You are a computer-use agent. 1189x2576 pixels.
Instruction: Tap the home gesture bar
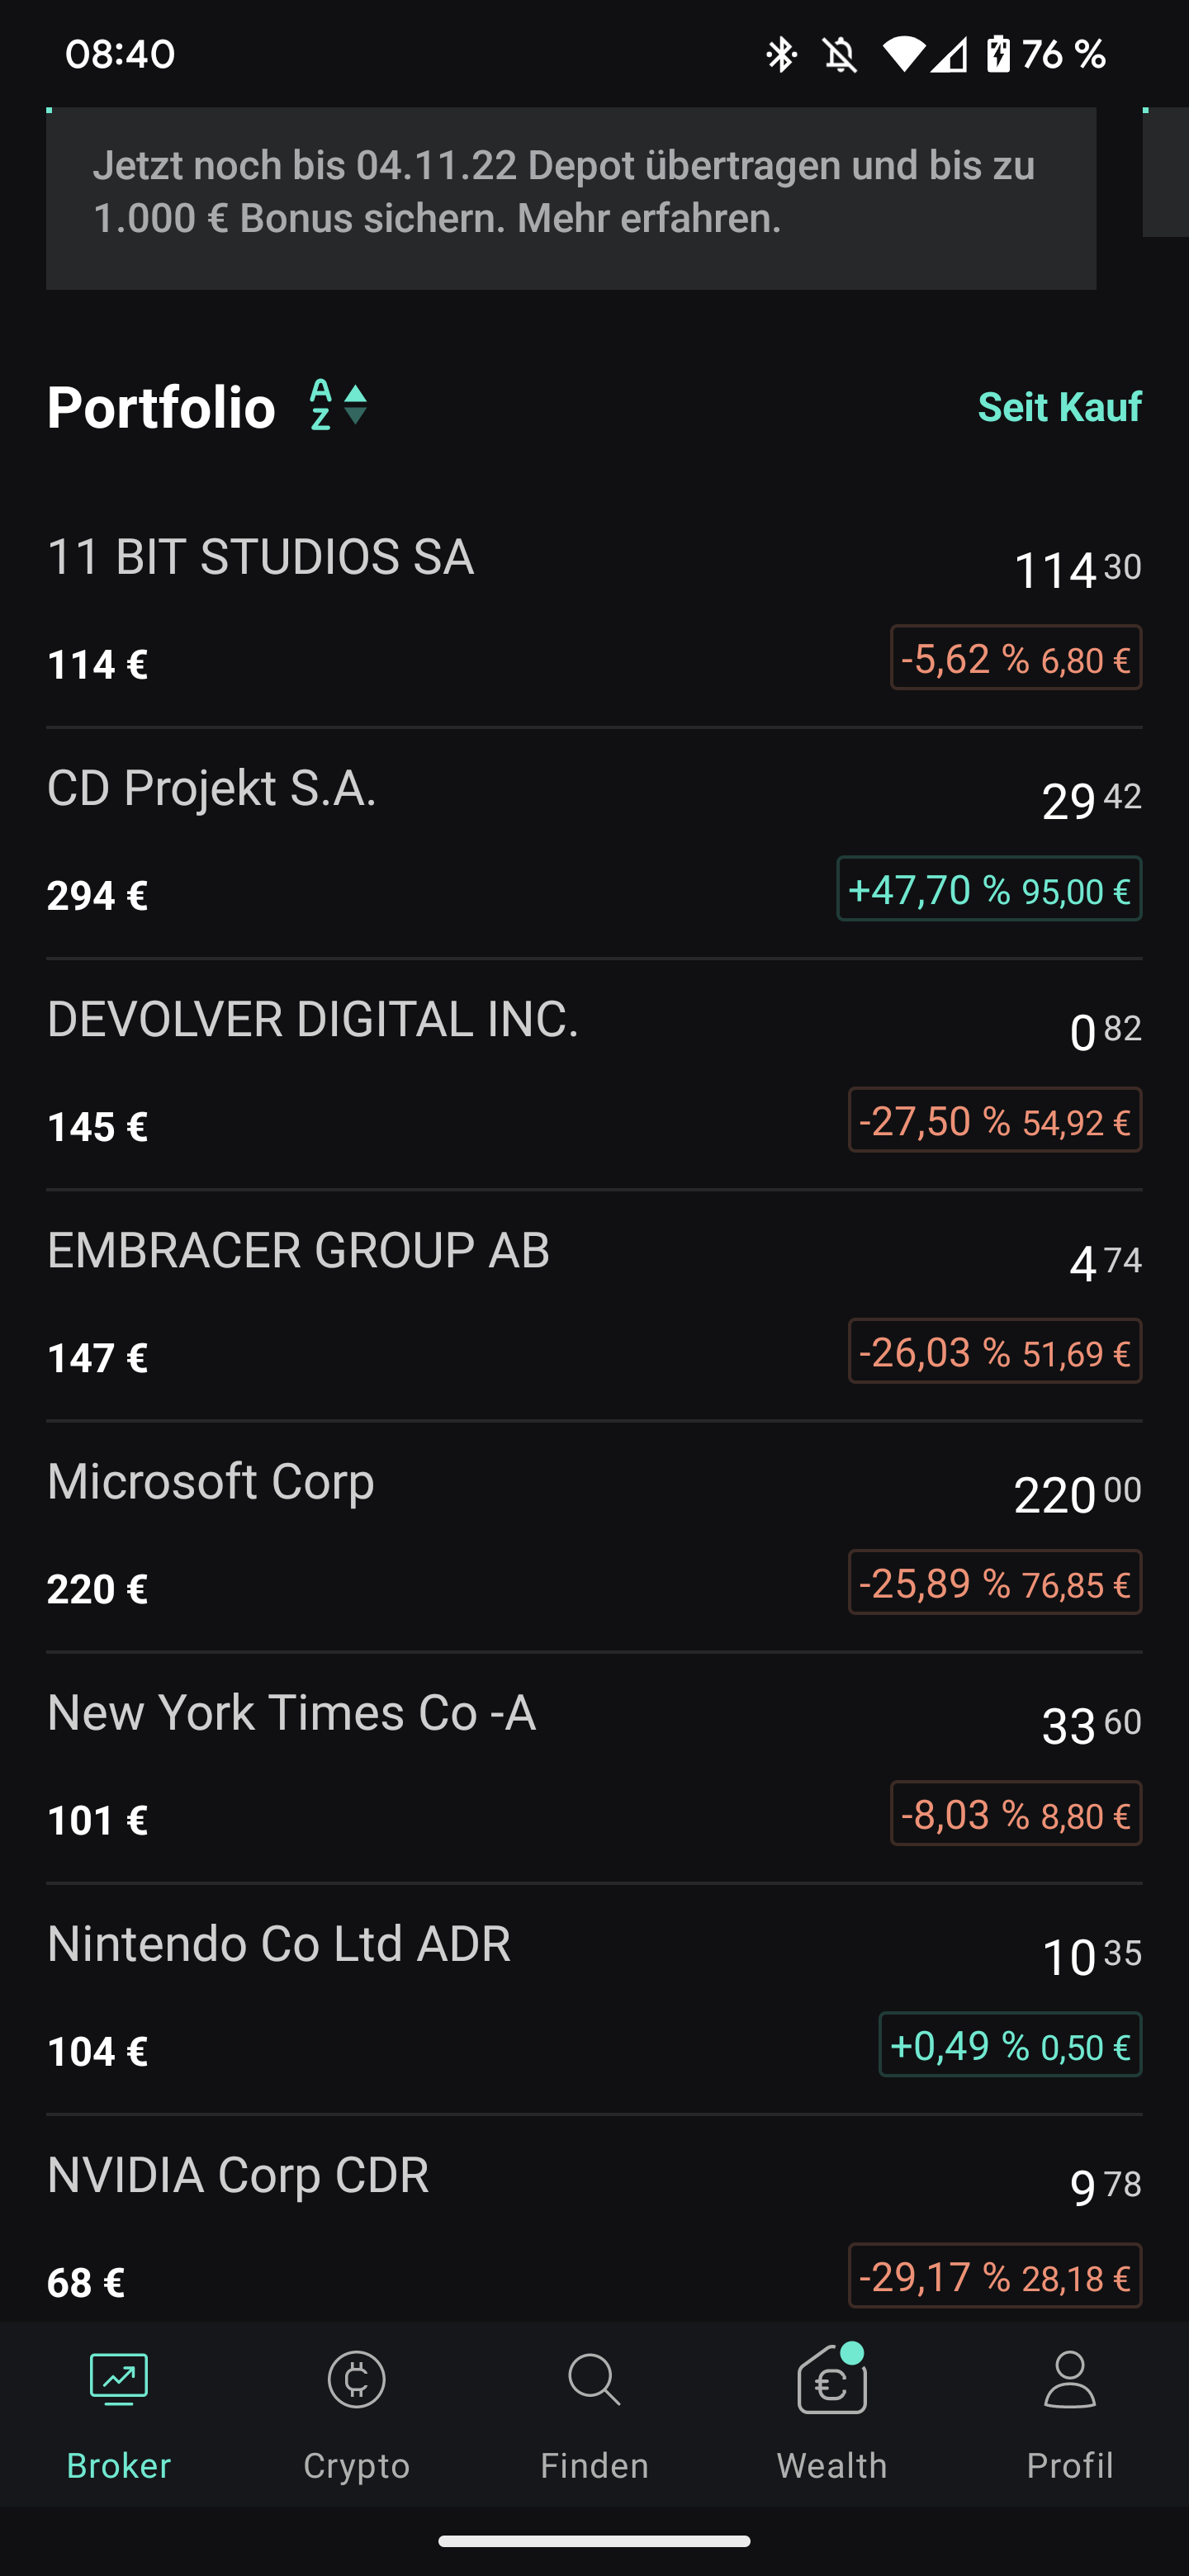point(594,2541)
